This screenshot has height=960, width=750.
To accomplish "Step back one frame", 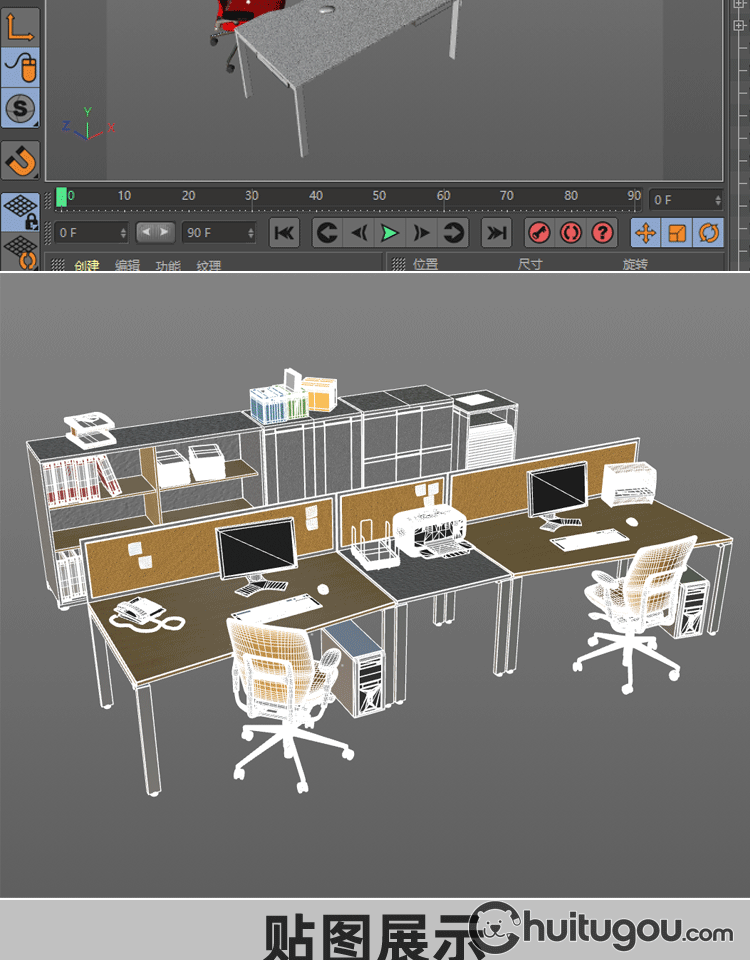I will pos(359,233).
